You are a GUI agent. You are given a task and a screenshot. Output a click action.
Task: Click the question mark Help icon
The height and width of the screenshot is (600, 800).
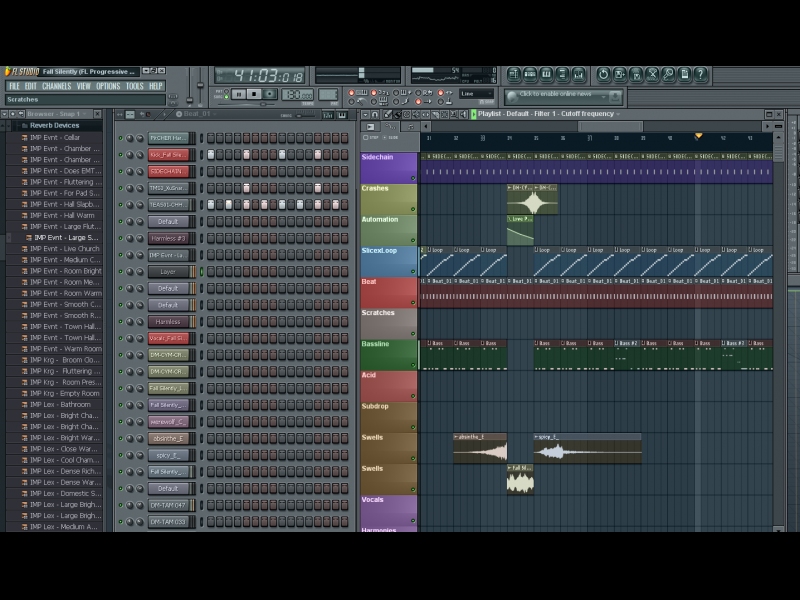click(x=701, y=75)
